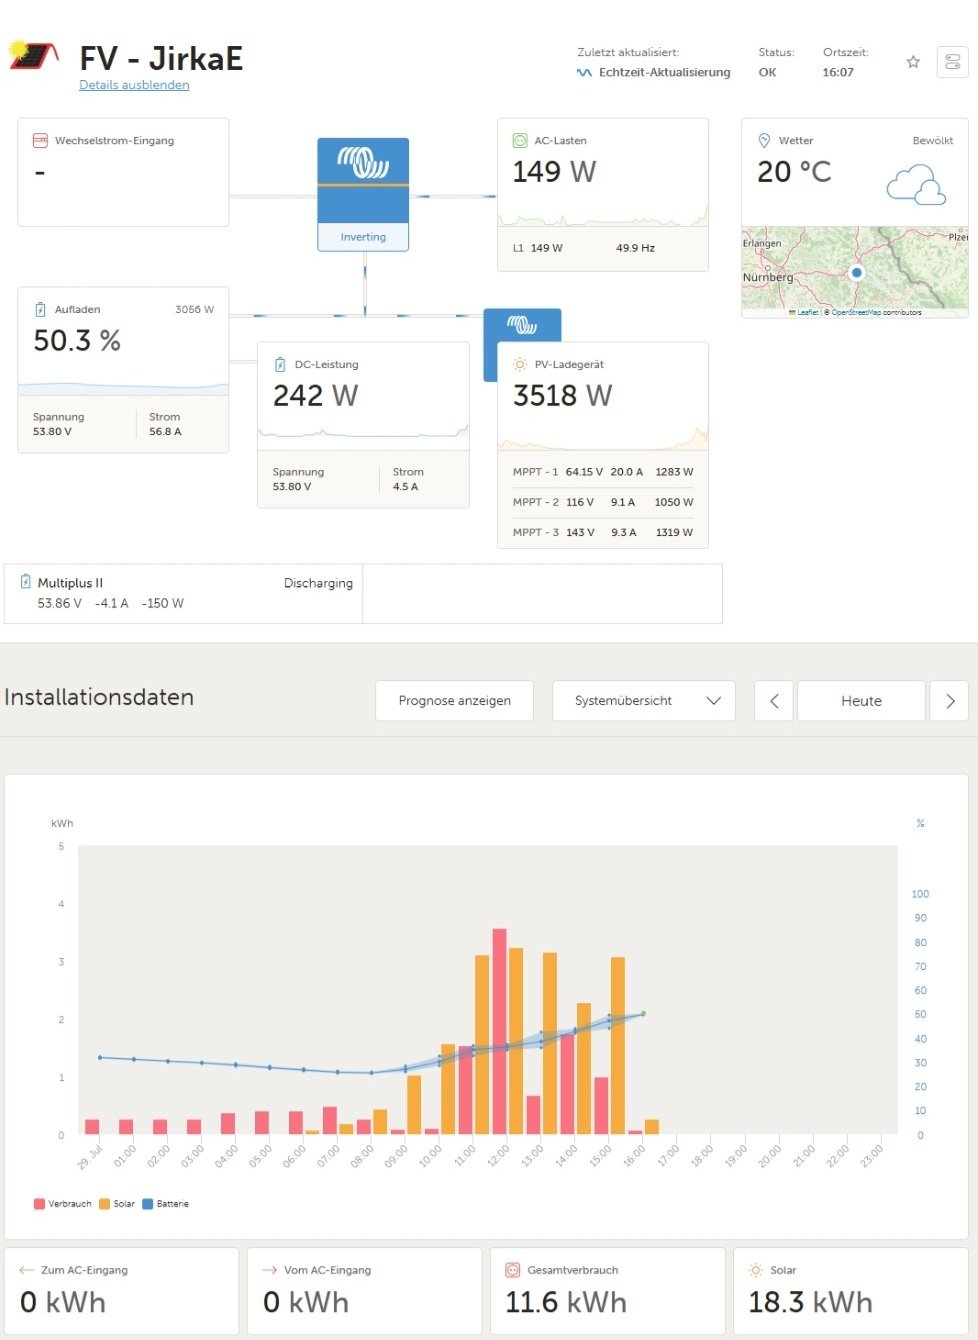Click the Multiplus II device row
The width and height of the screenshot is (978, 1340).
183,593
